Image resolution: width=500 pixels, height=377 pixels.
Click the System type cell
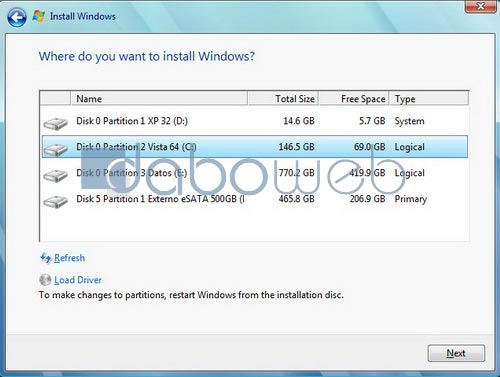(410, 121)
